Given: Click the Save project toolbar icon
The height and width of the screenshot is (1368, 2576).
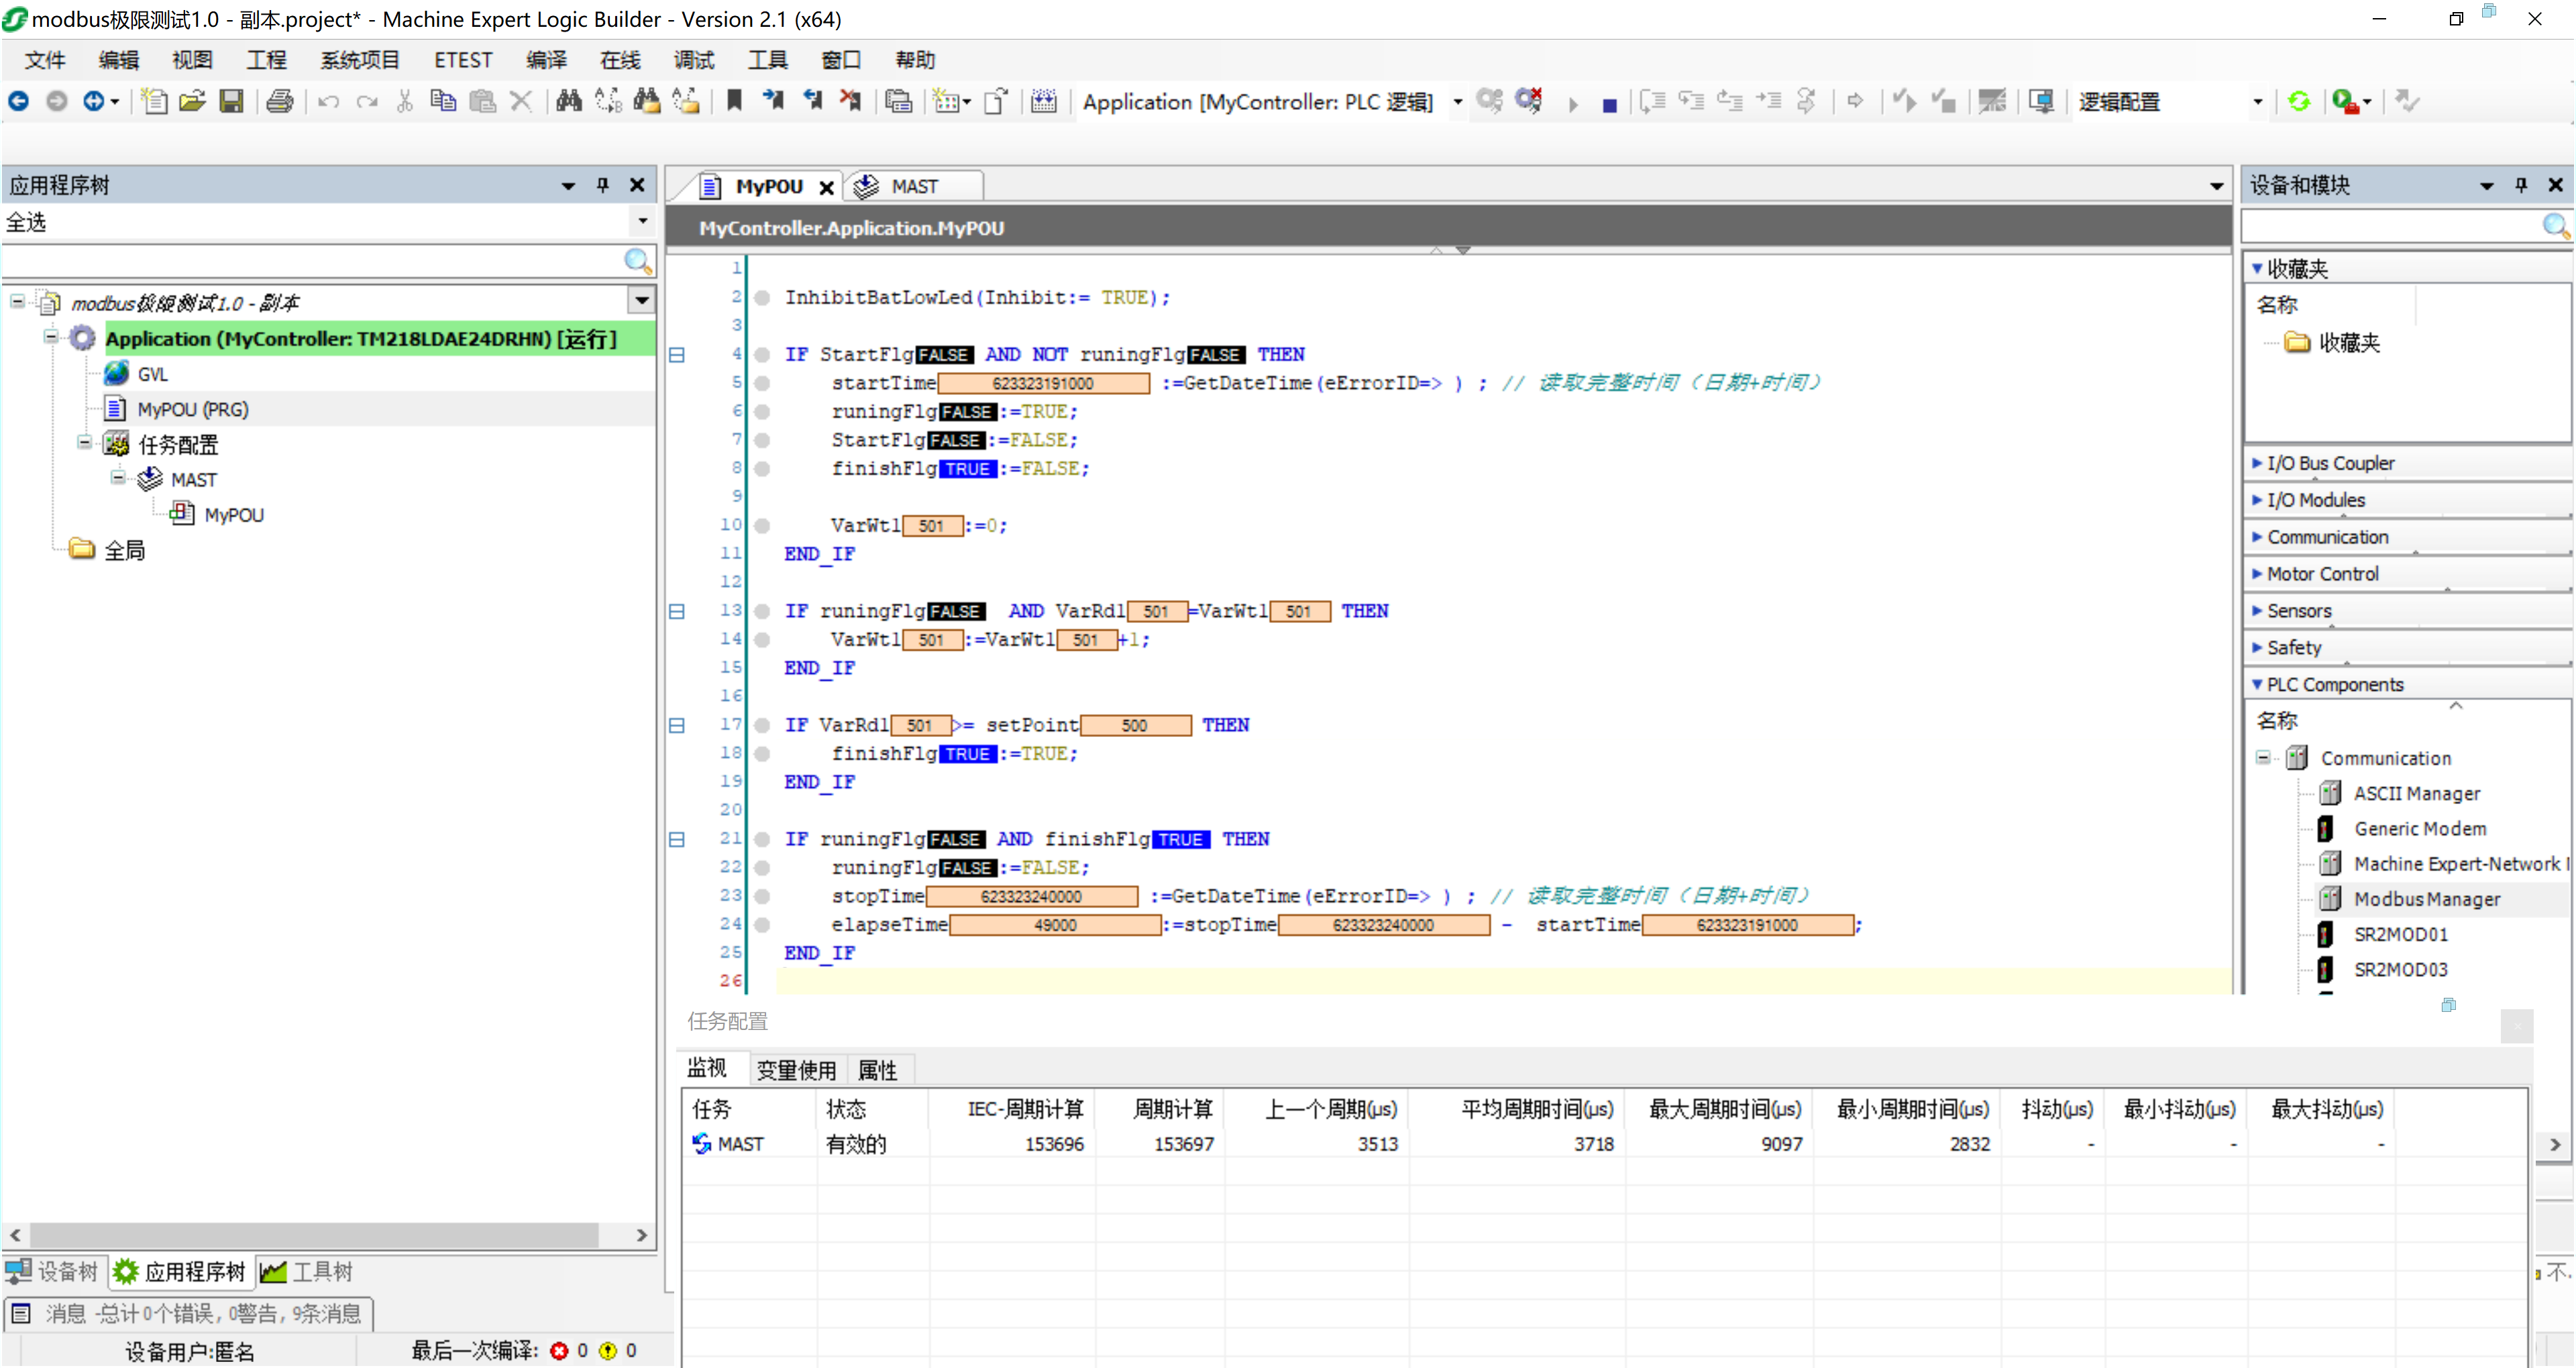Looking at the screenshot, I should (231, 102).
